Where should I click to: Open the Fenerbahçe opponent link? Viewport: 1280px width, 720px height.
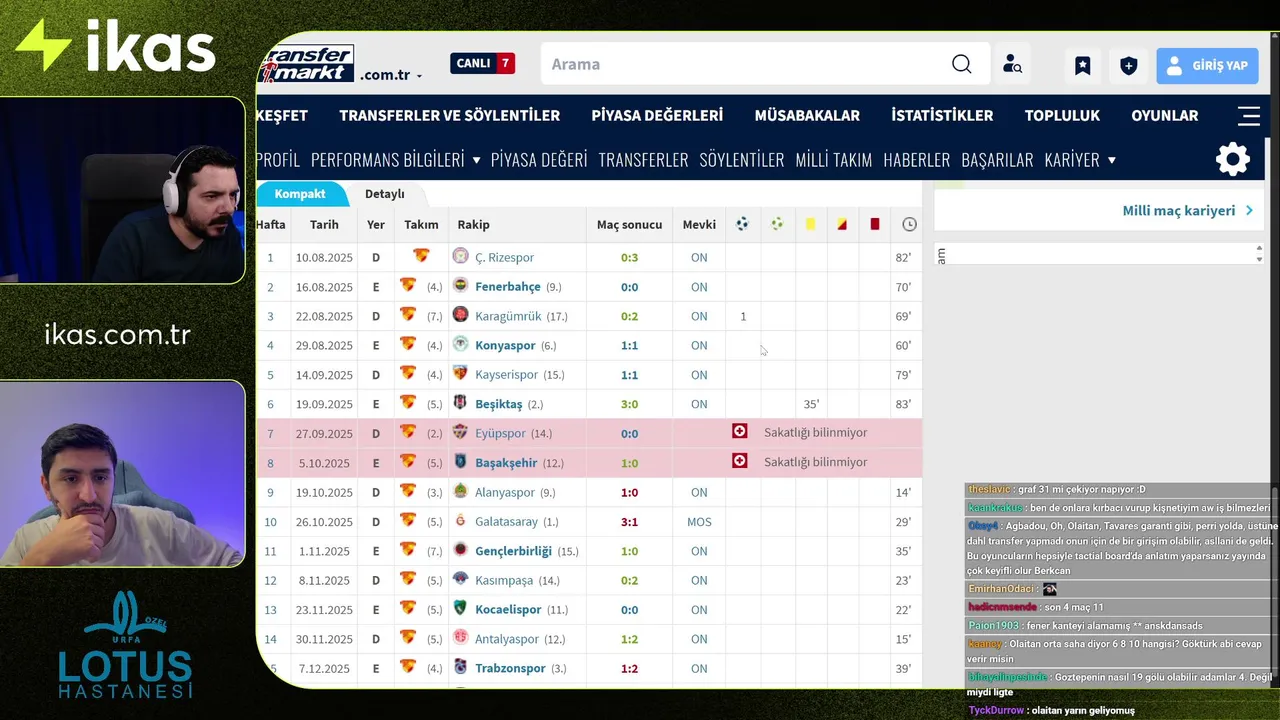pos(508,287)
